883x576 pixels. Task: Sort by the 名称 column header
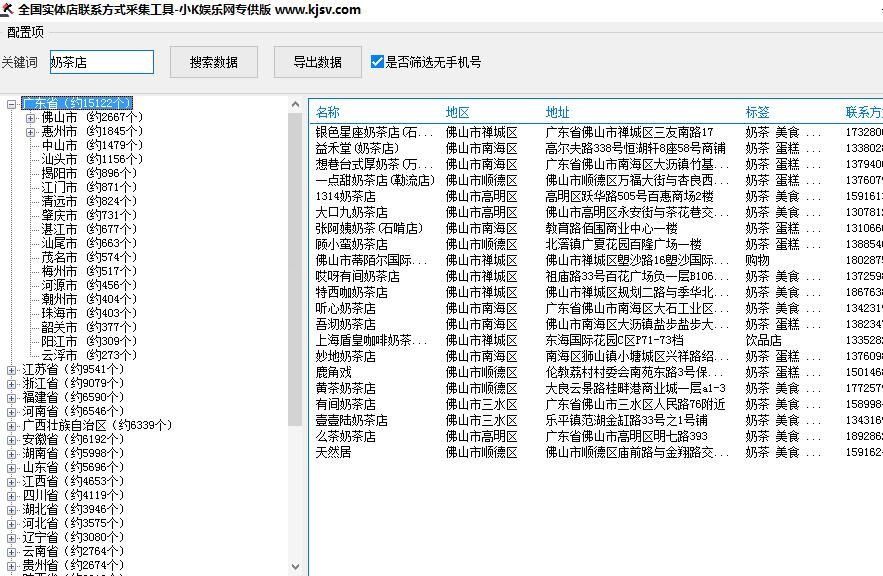(328, 113)
